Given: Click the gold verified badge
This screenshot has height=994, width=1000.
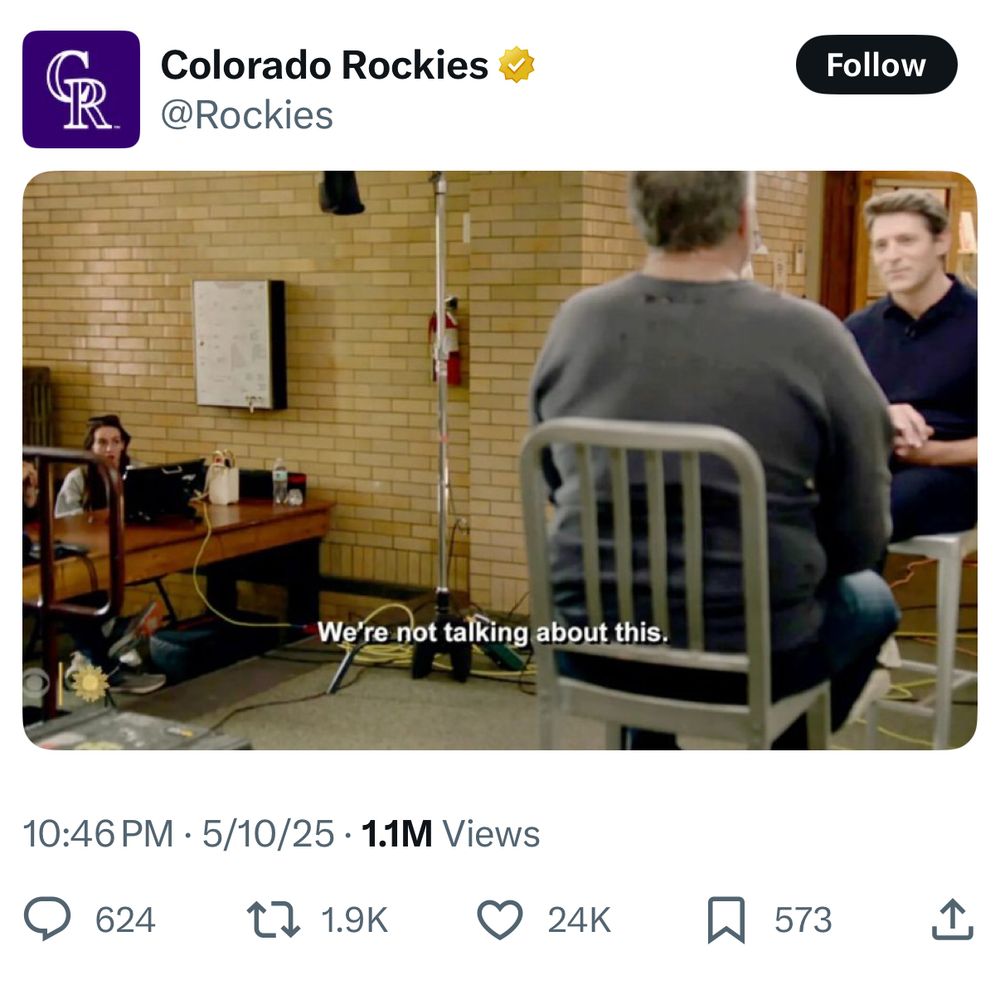Looking at the screenshot, I should click(516, 64).
